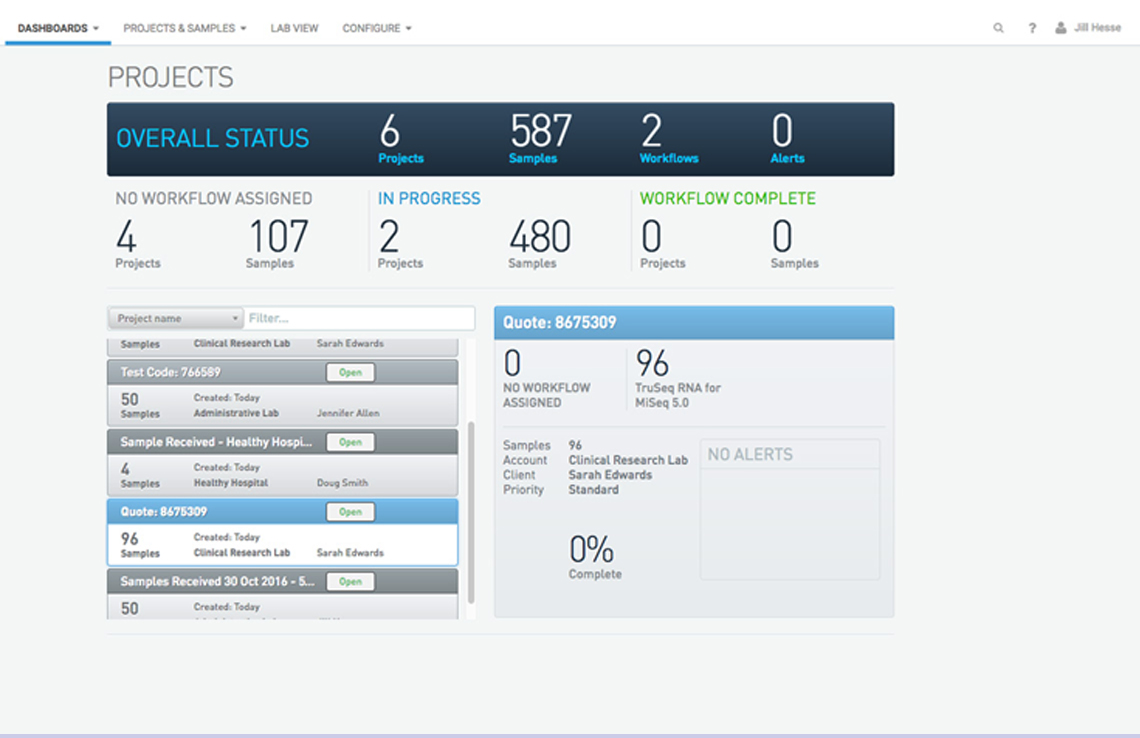Select the In Progress status heading
This screenshot has width=1140, height=738.
point(429,199)
